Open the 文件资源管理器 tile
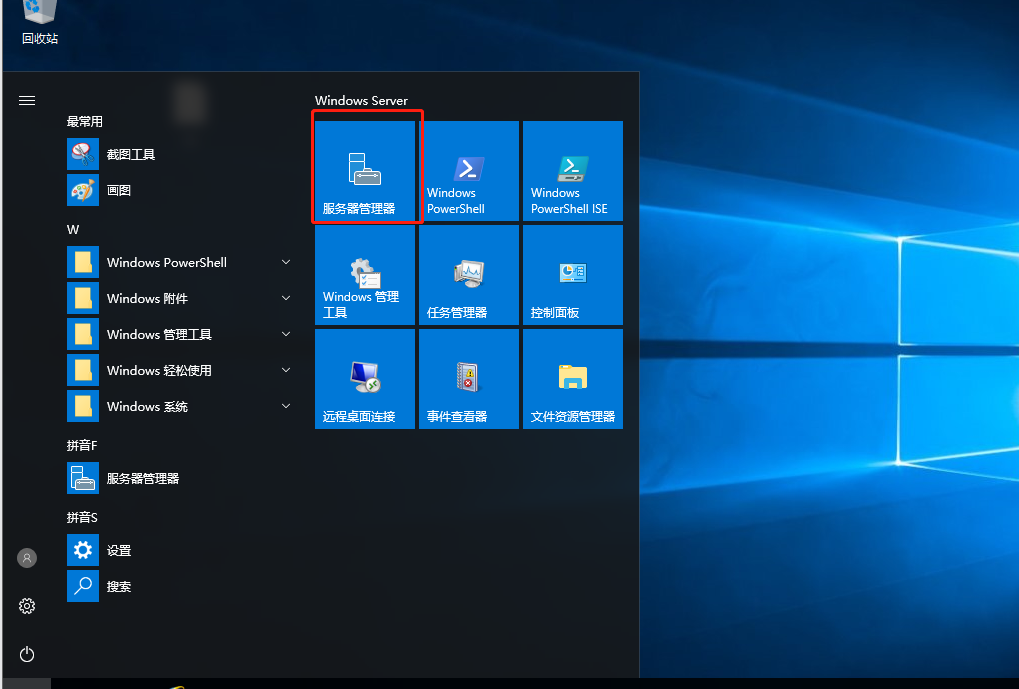The width and height of the screenshot is (1019, 689). click(573, 379)
